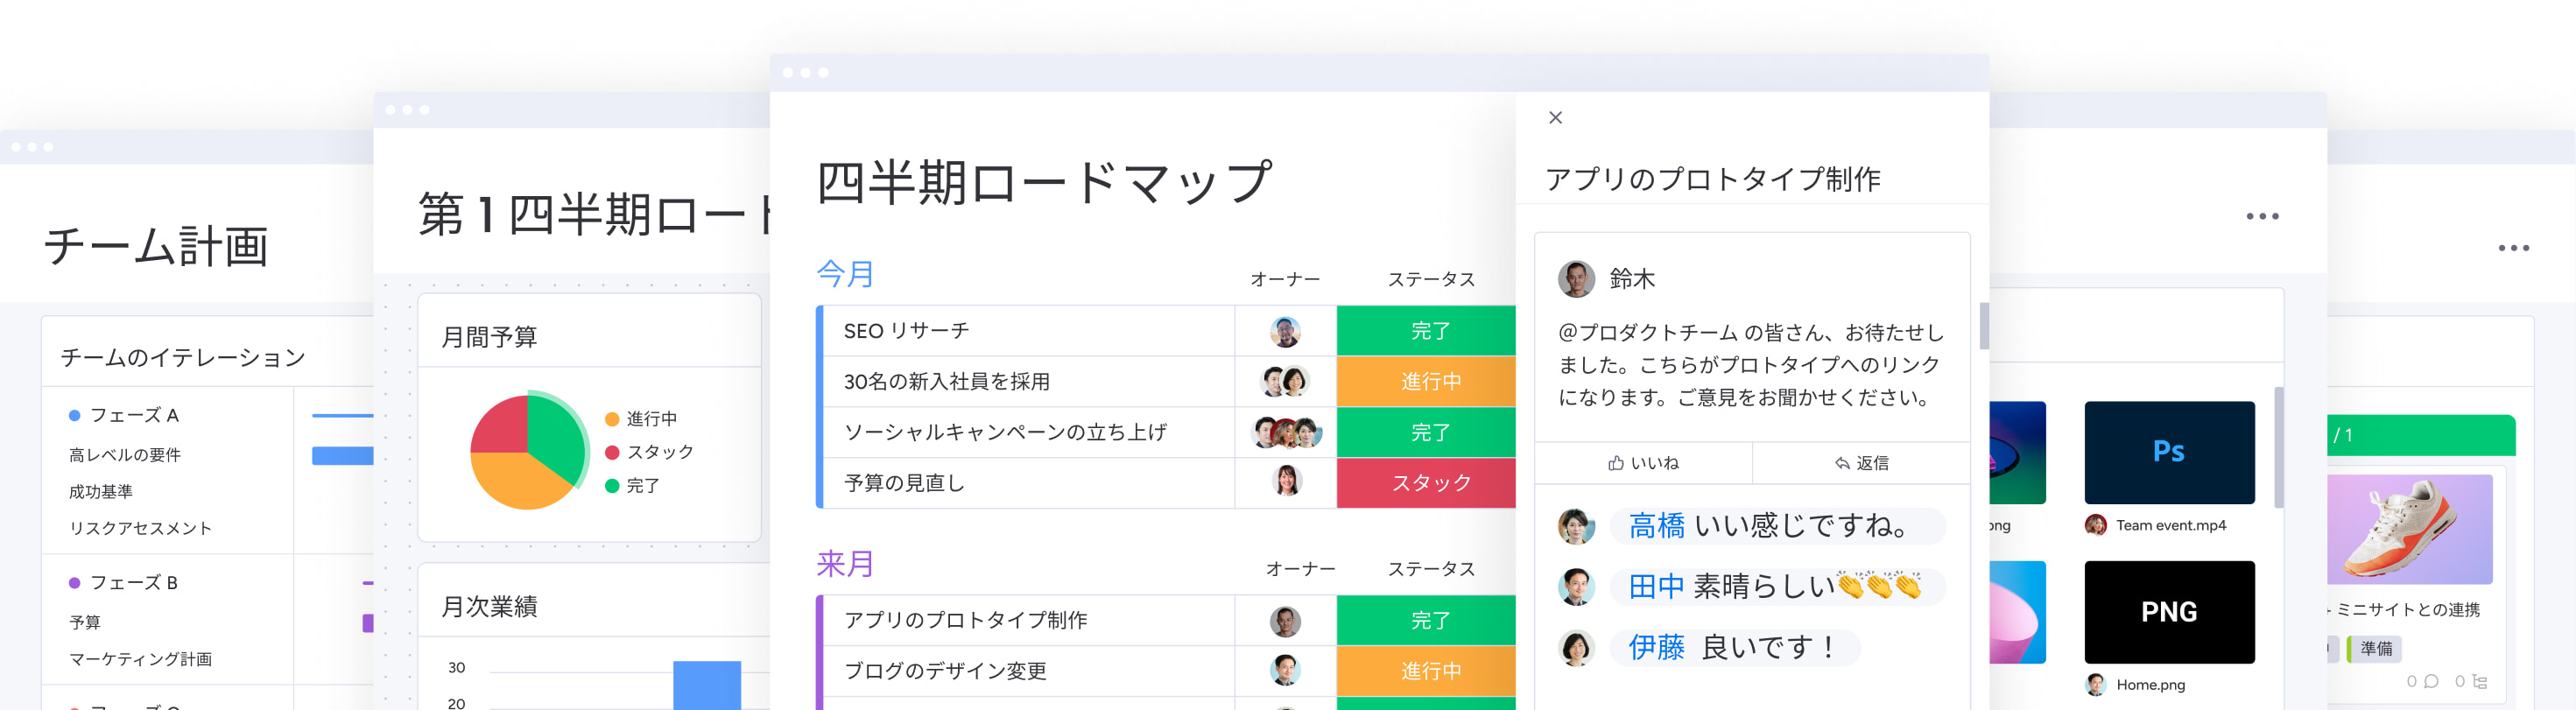This screenshot has height=710, width=2576.
Task: Click the 伊藤 mention in the comment
Action: click(x=1656, y=648)
